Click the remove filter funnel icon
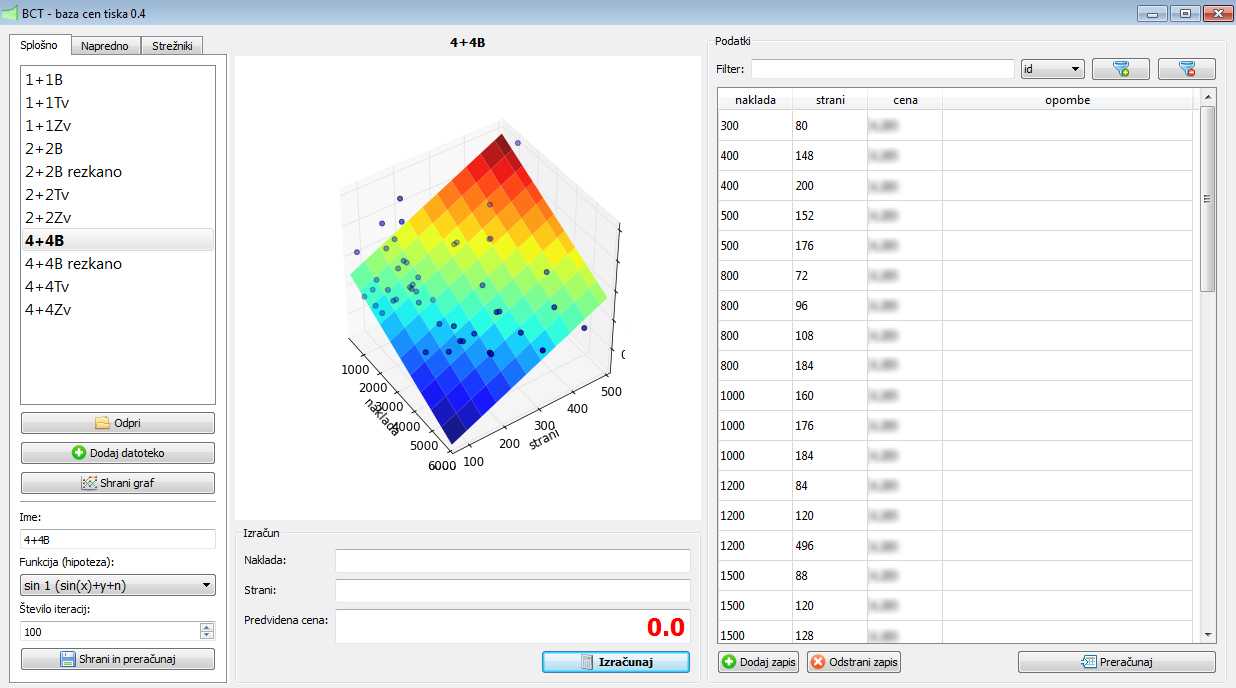Image resolution: width=1236 pixels, height=688 pixels. [x=1186, y=69]
